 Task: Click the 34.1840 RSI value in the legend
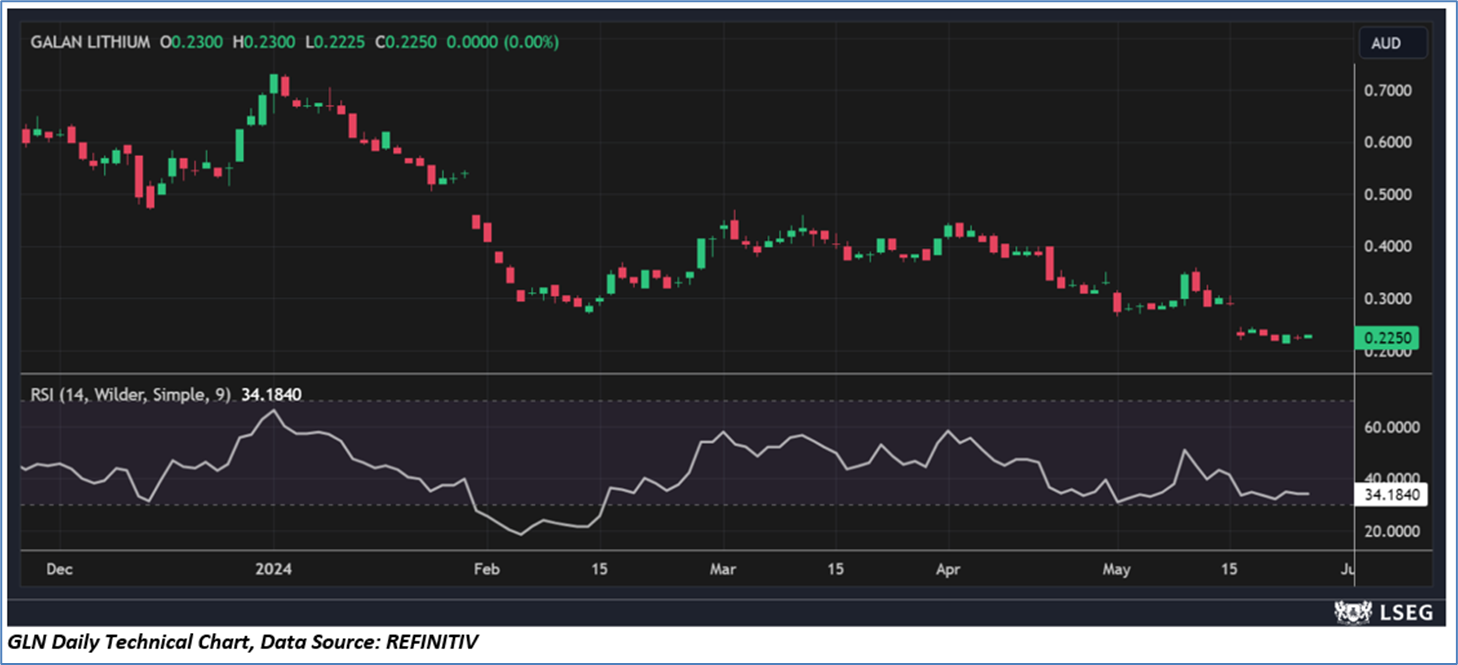tap(271, 396)
